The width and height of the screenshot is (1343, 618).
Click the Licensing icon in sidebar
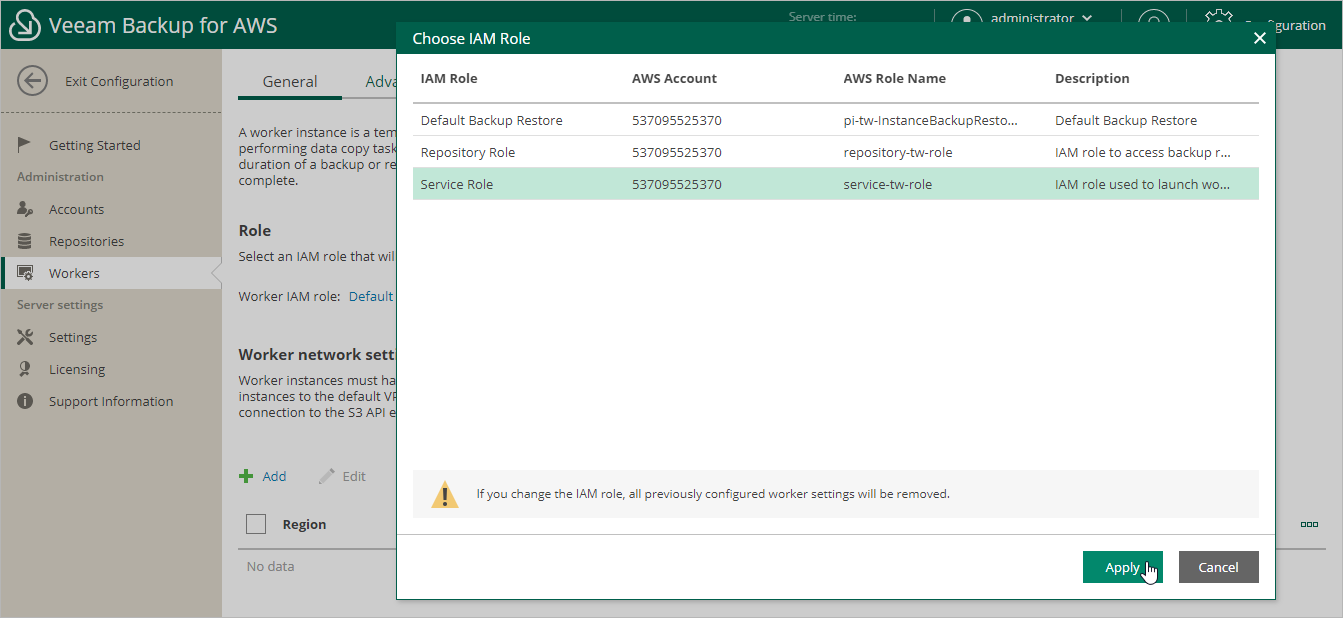[26, 369]
